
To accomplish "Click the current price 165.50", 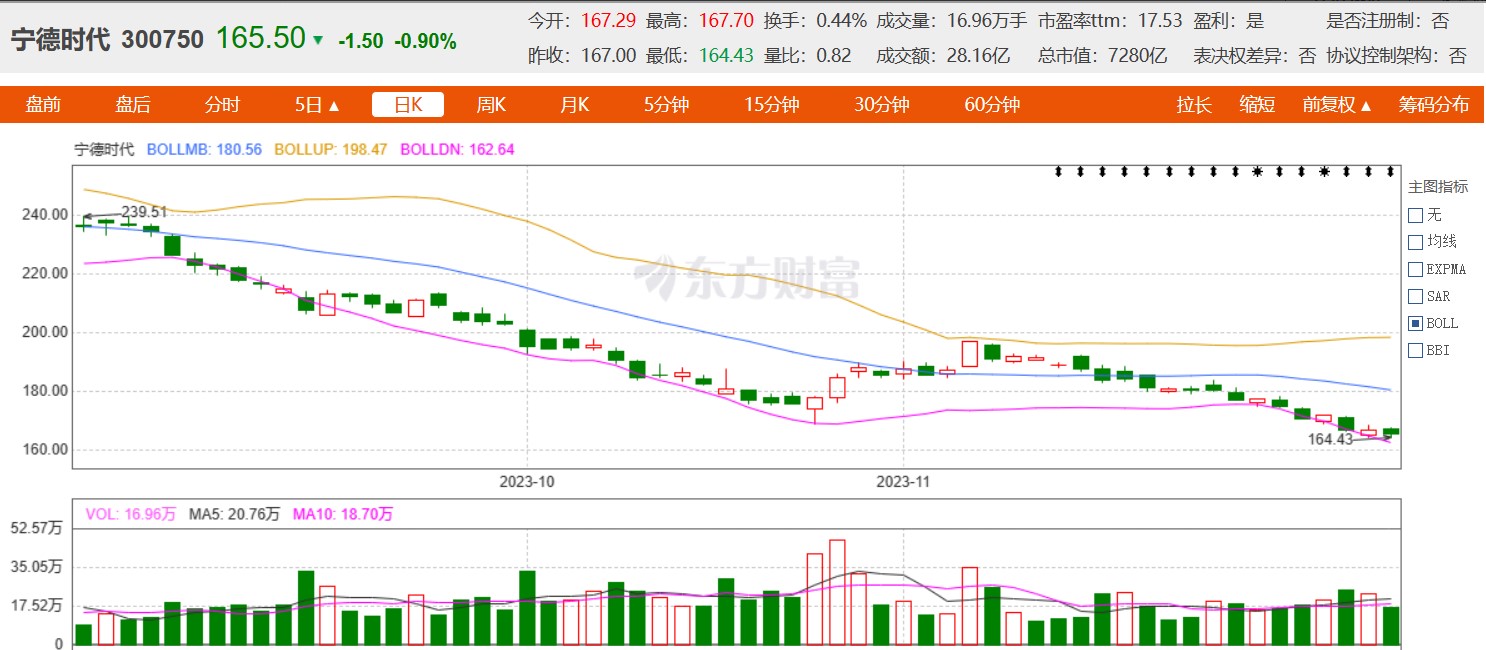I will pos(261,38).
